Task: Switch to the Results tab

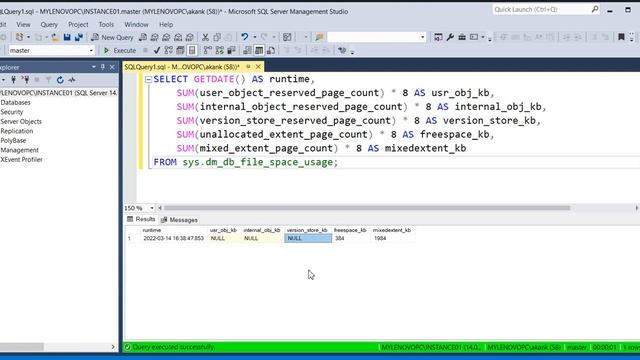Action: [x=141, y=219]
